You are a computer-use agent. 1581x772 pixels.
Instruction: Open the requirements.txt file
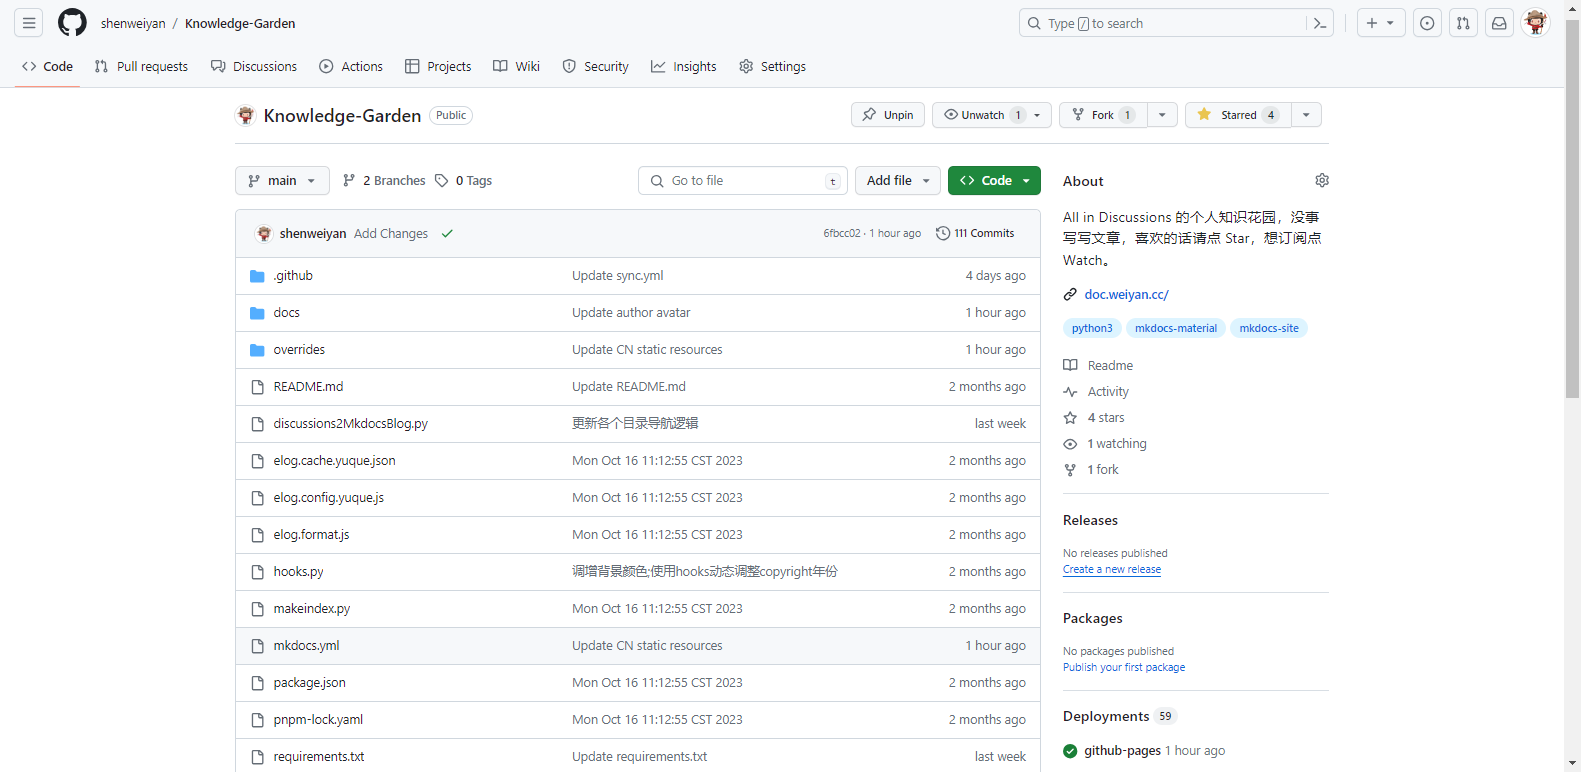[319, 757]
